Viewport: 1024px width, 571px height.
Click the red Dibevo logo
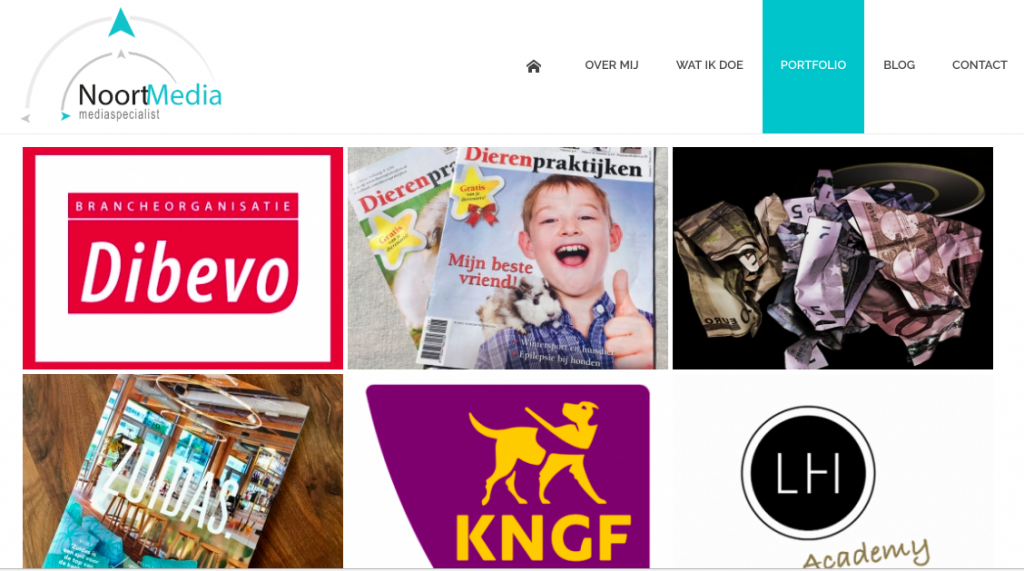183,253
